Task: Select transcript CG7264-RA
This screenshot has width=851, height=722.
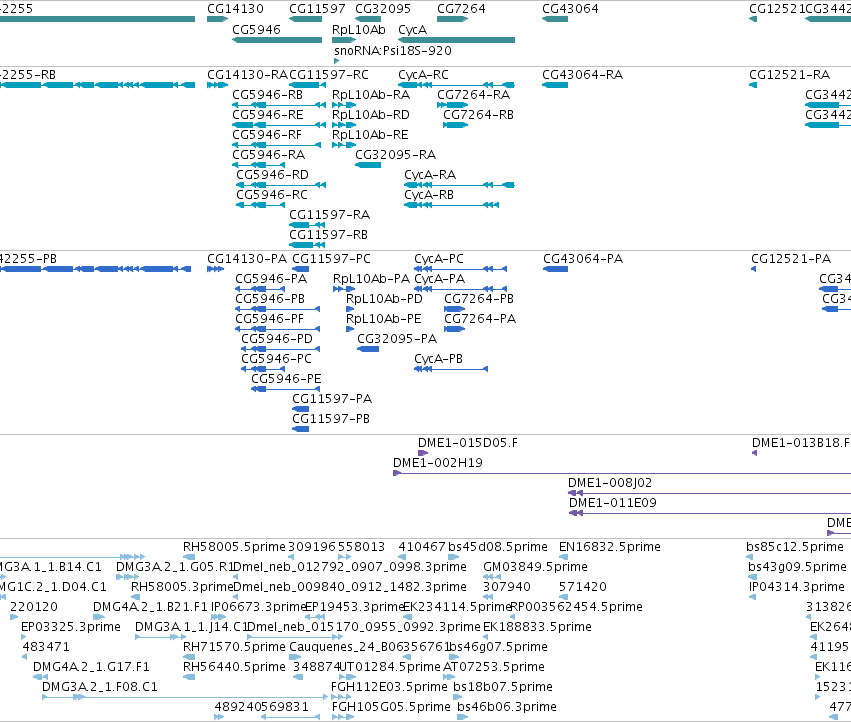Action: tap(473, 94)
